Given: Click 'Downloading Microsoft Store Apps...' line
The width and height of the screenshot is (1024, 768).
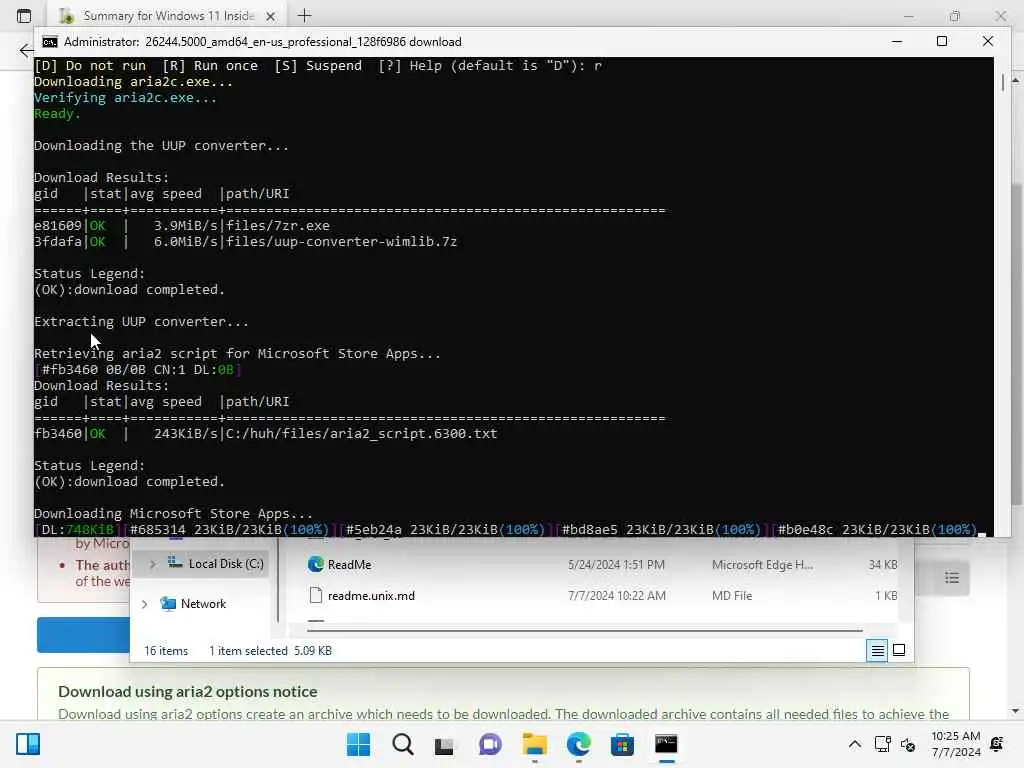Looking at the screenshot, I should [x=173, y=513].
